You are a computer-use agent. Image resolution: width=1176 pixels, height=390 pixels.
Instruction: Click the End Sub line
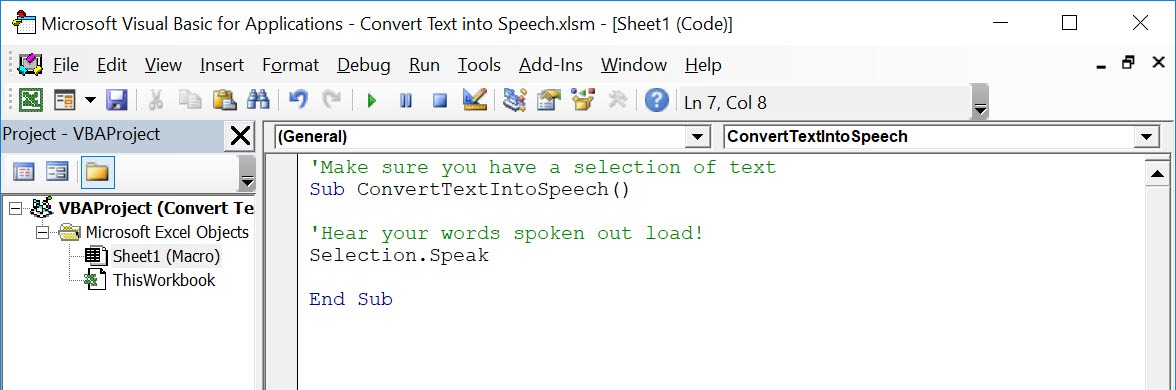click(351, 299)
